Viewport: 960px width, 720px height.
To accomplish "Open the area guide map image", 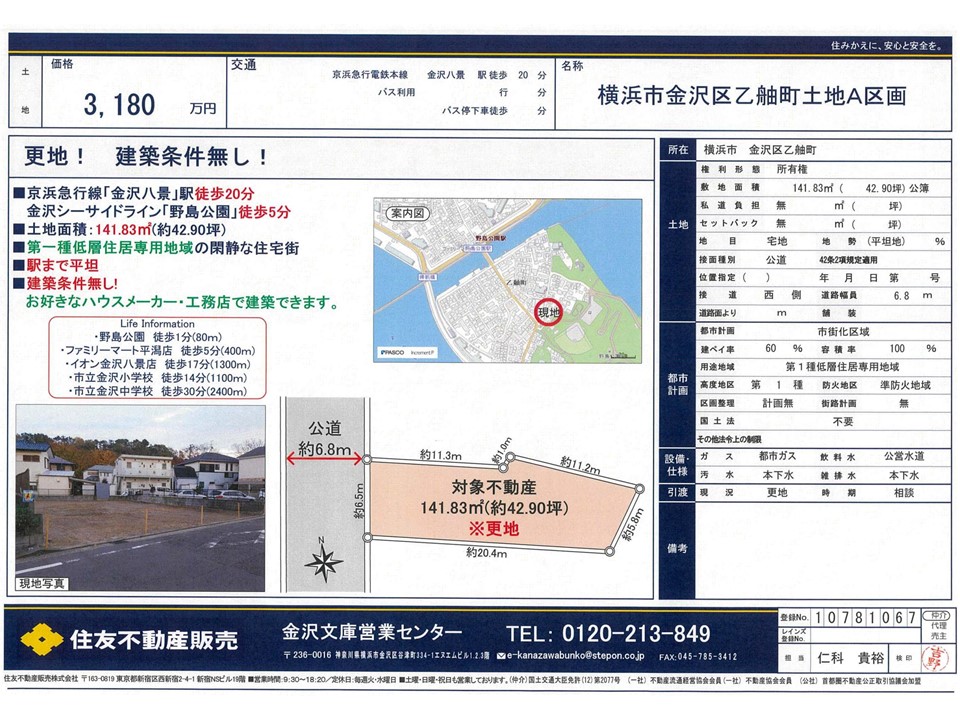I will 507,279.
